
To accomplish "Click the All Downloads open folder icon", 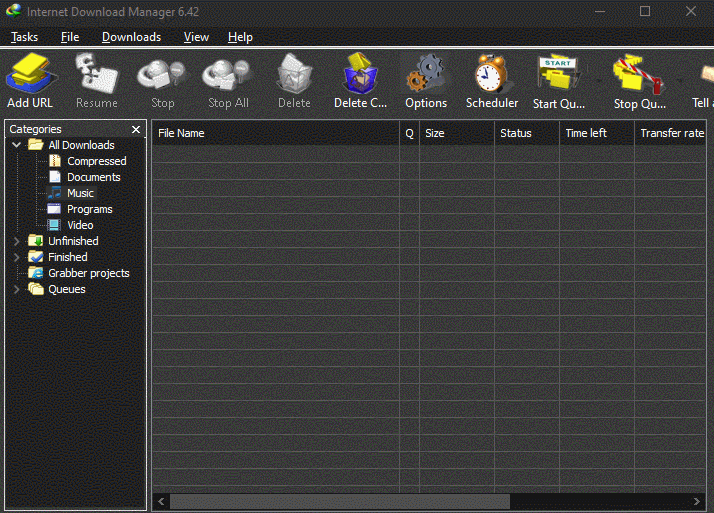I will [36, 145].
